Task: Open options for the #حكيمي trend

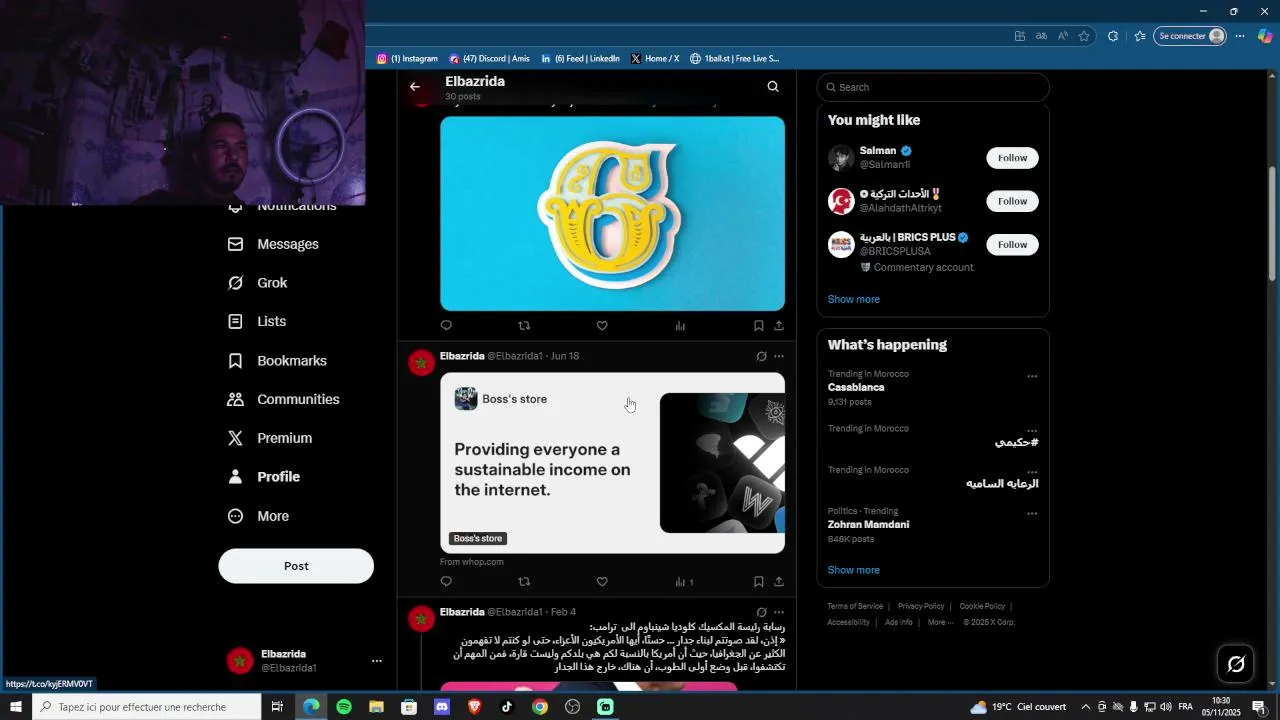Action: click(1032, 431)
